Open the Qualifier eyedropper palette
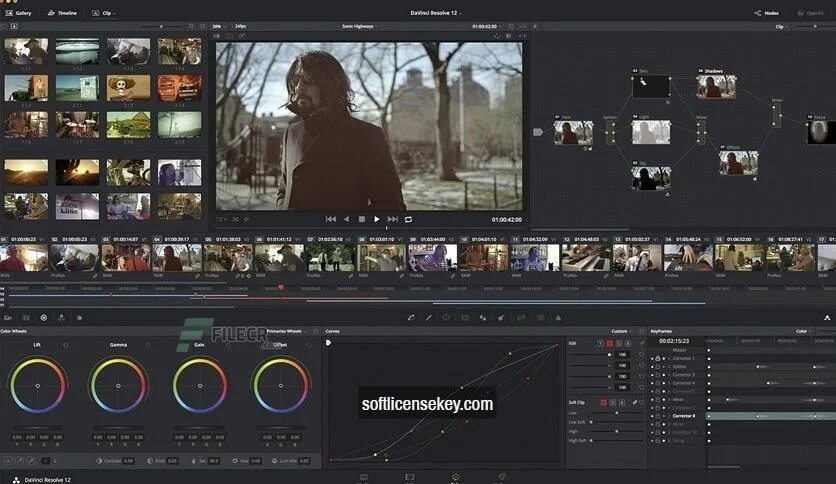 point(429,318)
